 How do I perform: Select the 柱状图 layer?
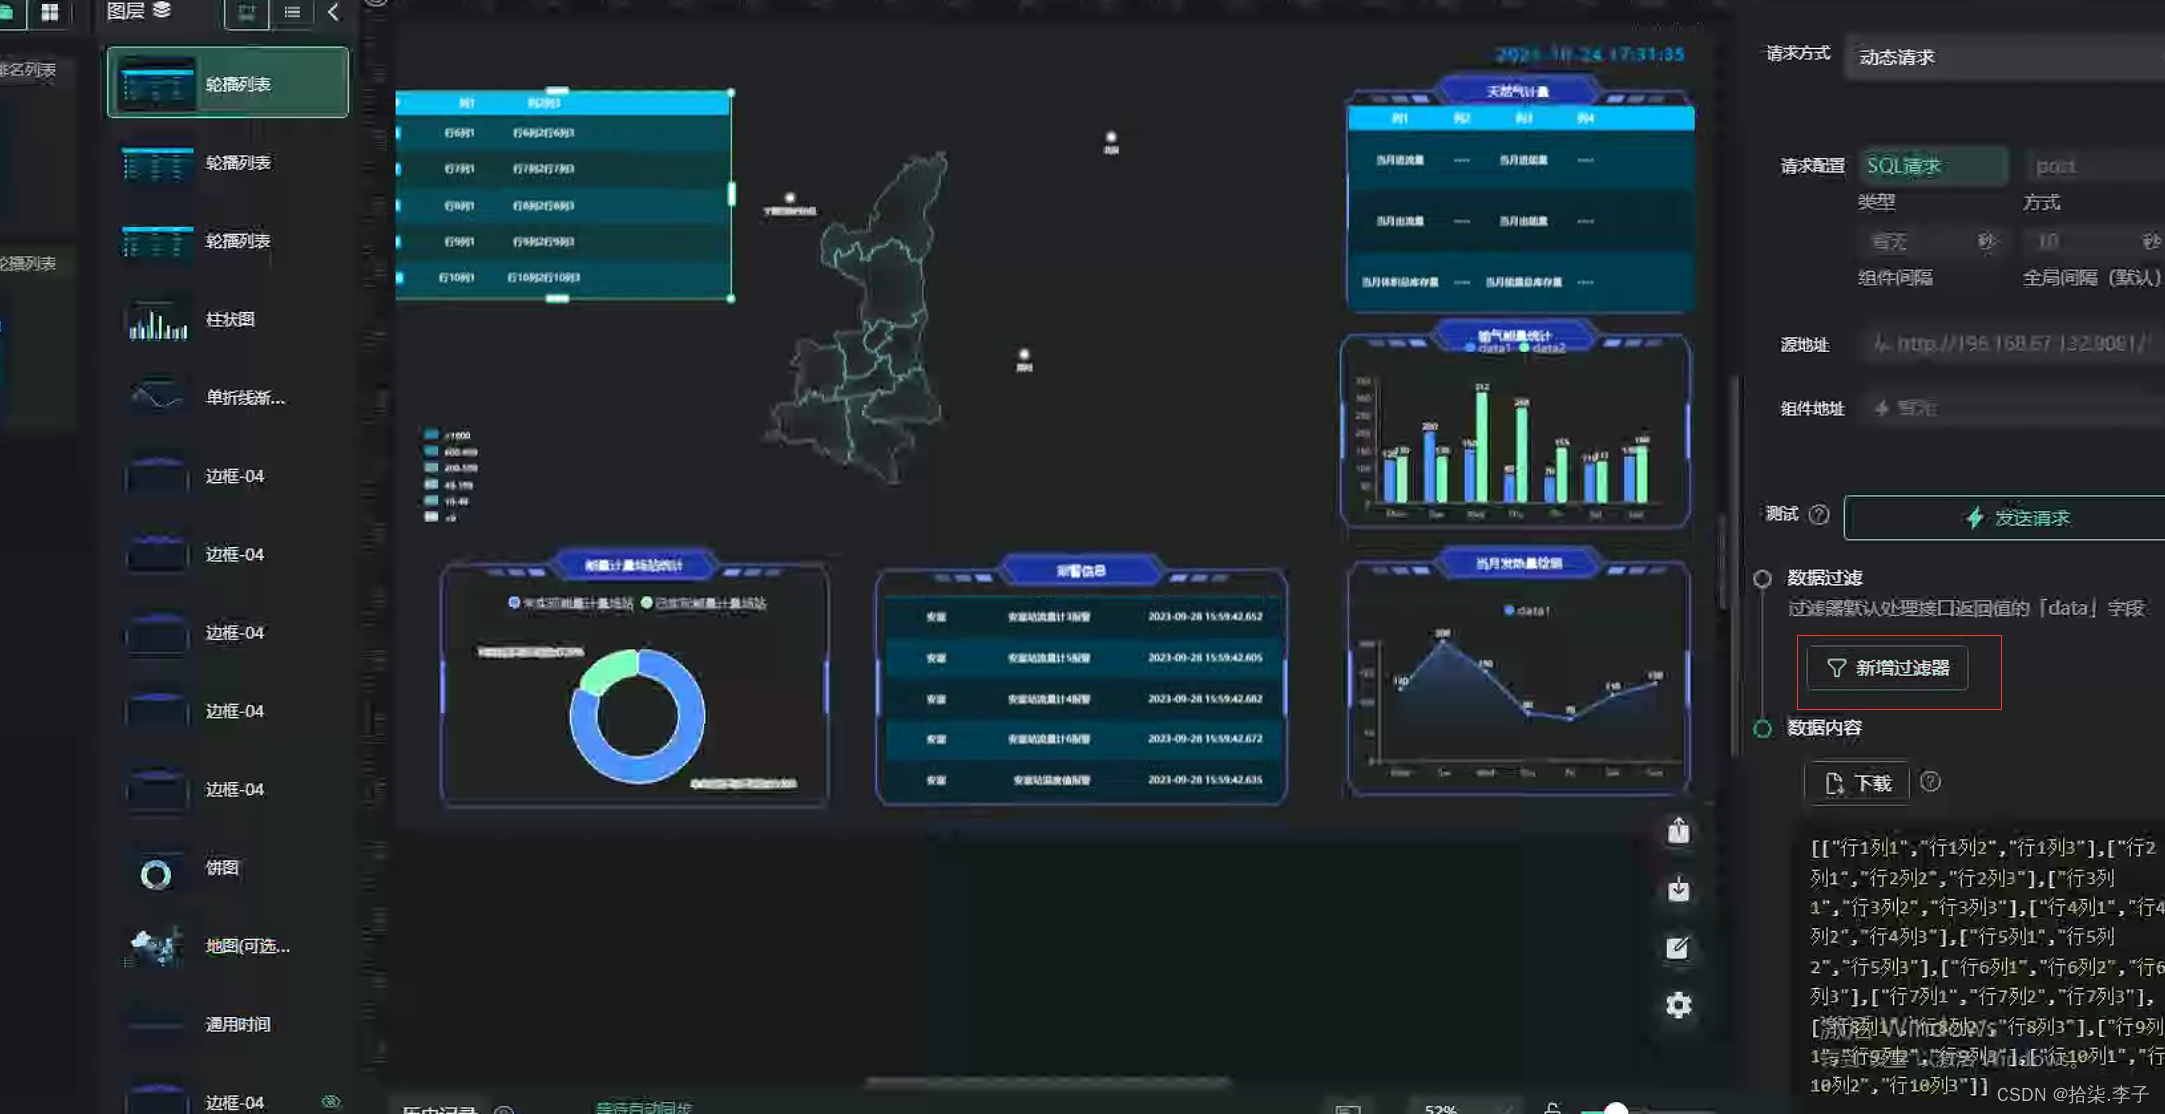228,320
